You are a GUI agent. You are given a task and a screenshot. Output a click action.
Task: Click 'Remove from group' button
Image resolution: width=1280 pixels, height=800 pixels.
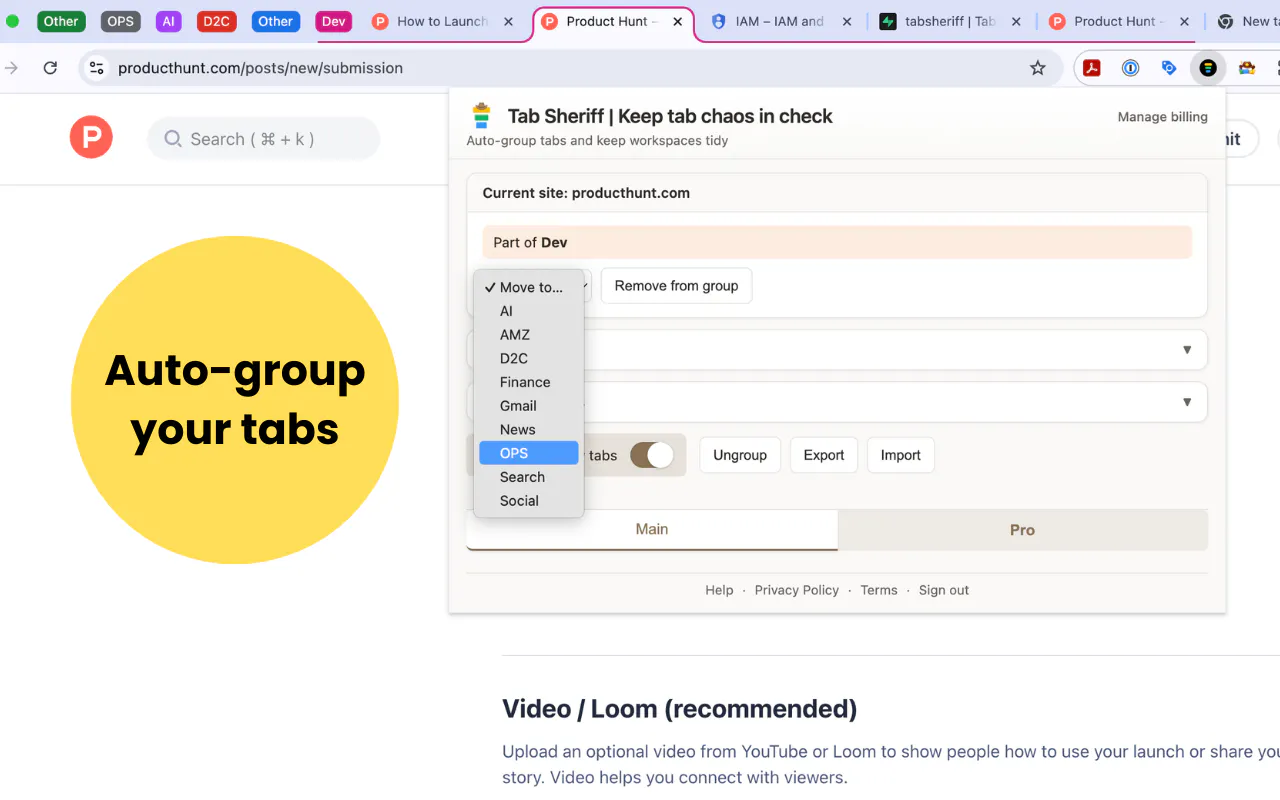[x=676, y=286]
